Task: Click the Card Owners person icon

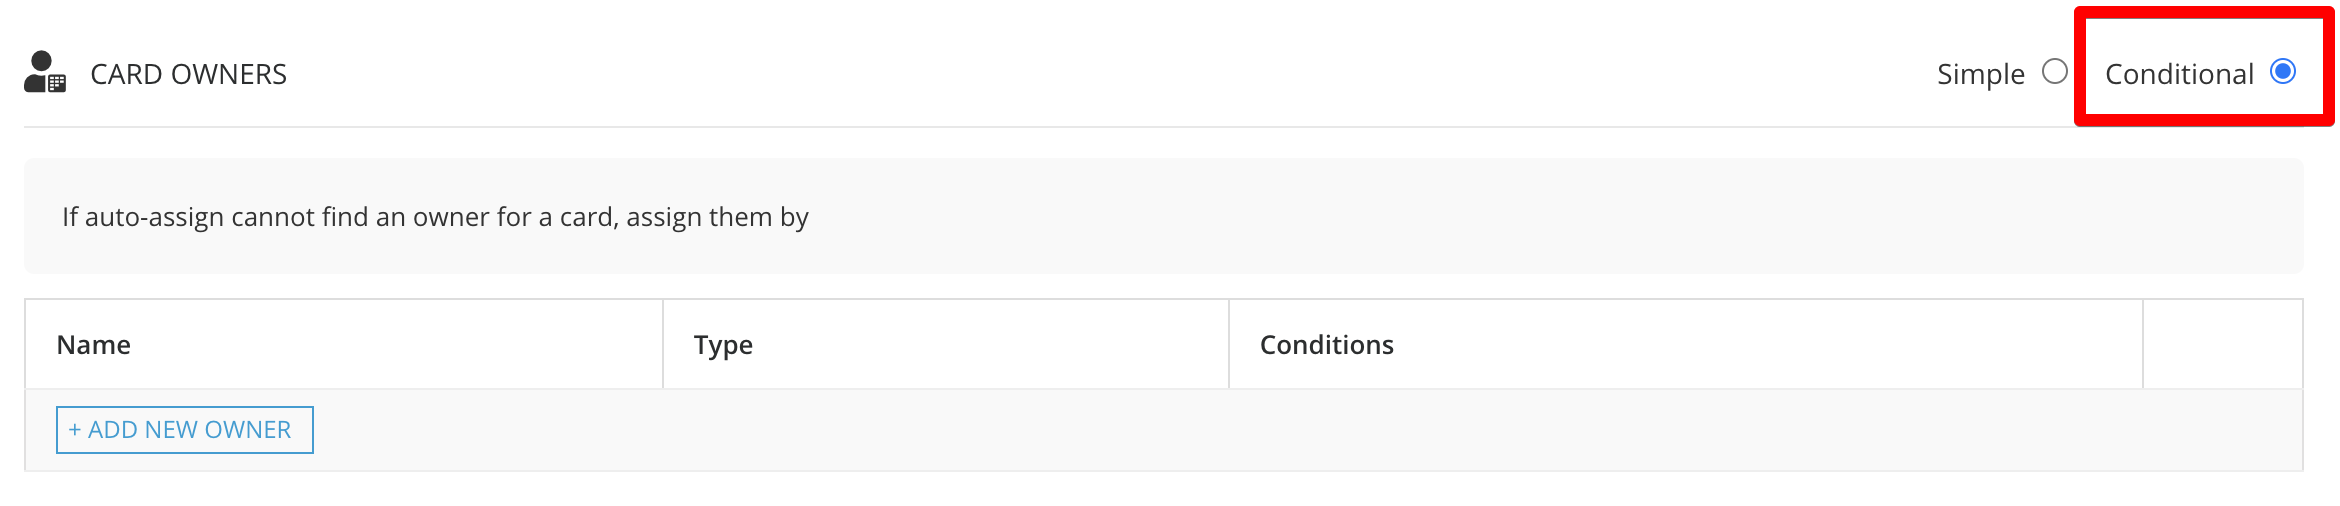Action: [45, 72]
